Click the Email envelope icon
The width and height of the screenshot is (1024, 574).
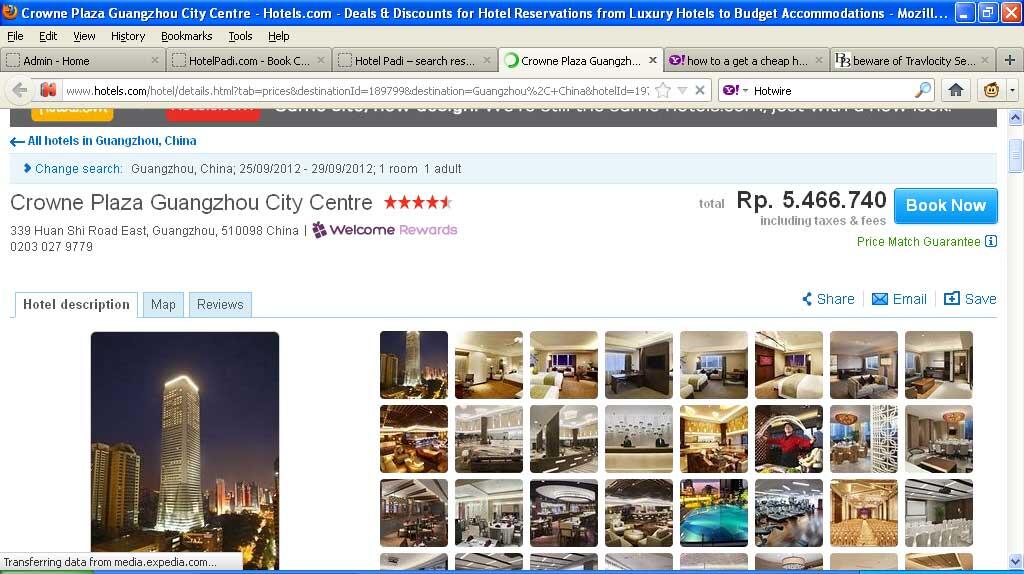[880, 299]
